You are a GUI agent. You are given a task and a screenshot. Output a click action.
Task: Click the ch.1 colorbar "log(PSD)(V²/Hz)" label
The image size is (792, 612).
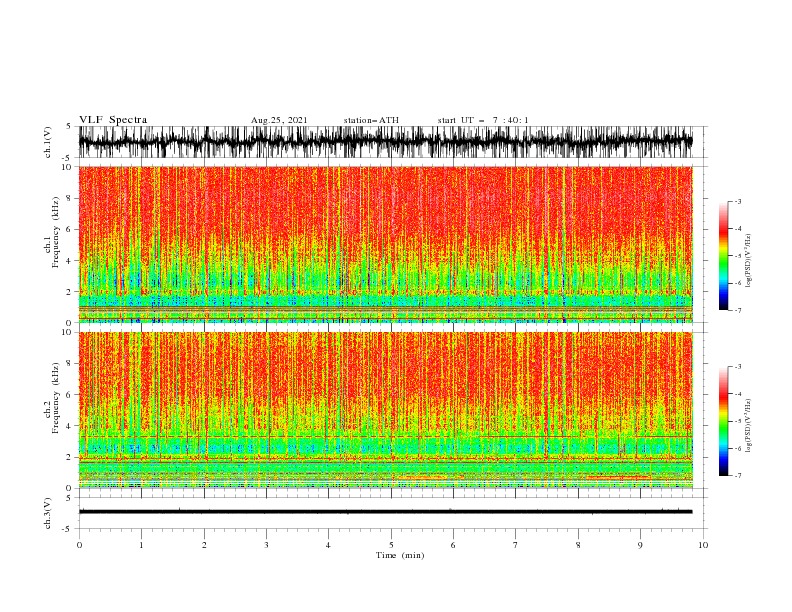click(x=748, y=261)
